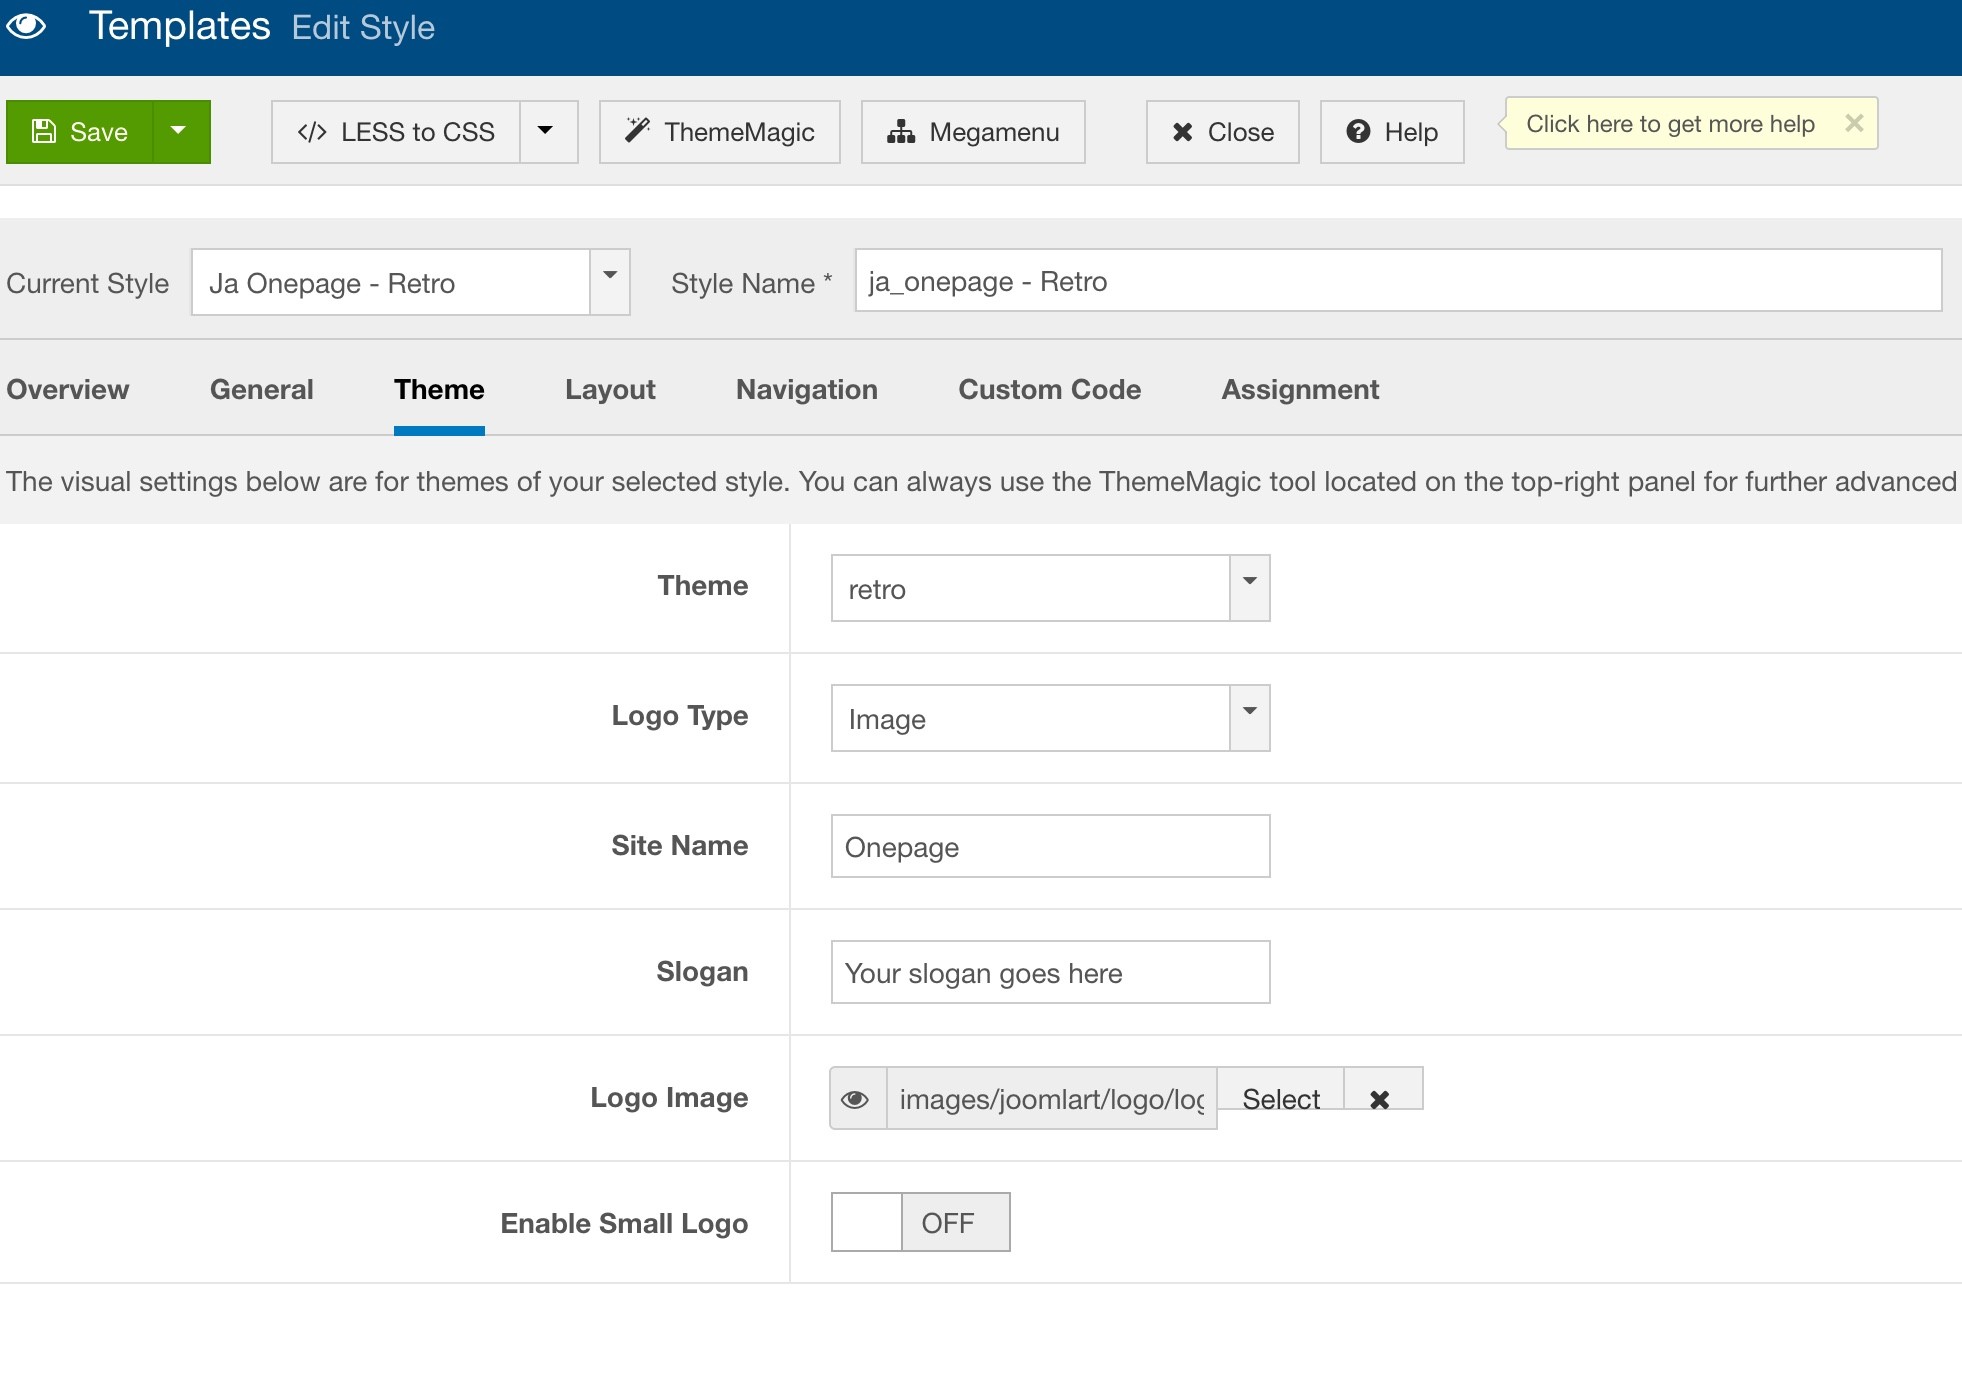This screenshot has height=1378, width=1962.
Task: Open the Logo Type dropdown
Action: 1049,718
